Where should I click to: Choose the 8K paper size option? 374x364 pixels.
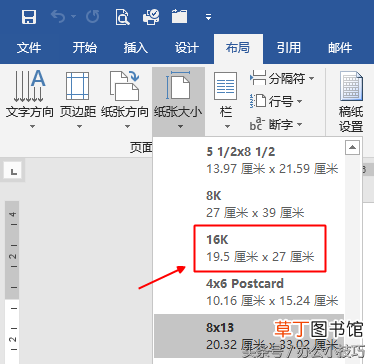(249, 204)
